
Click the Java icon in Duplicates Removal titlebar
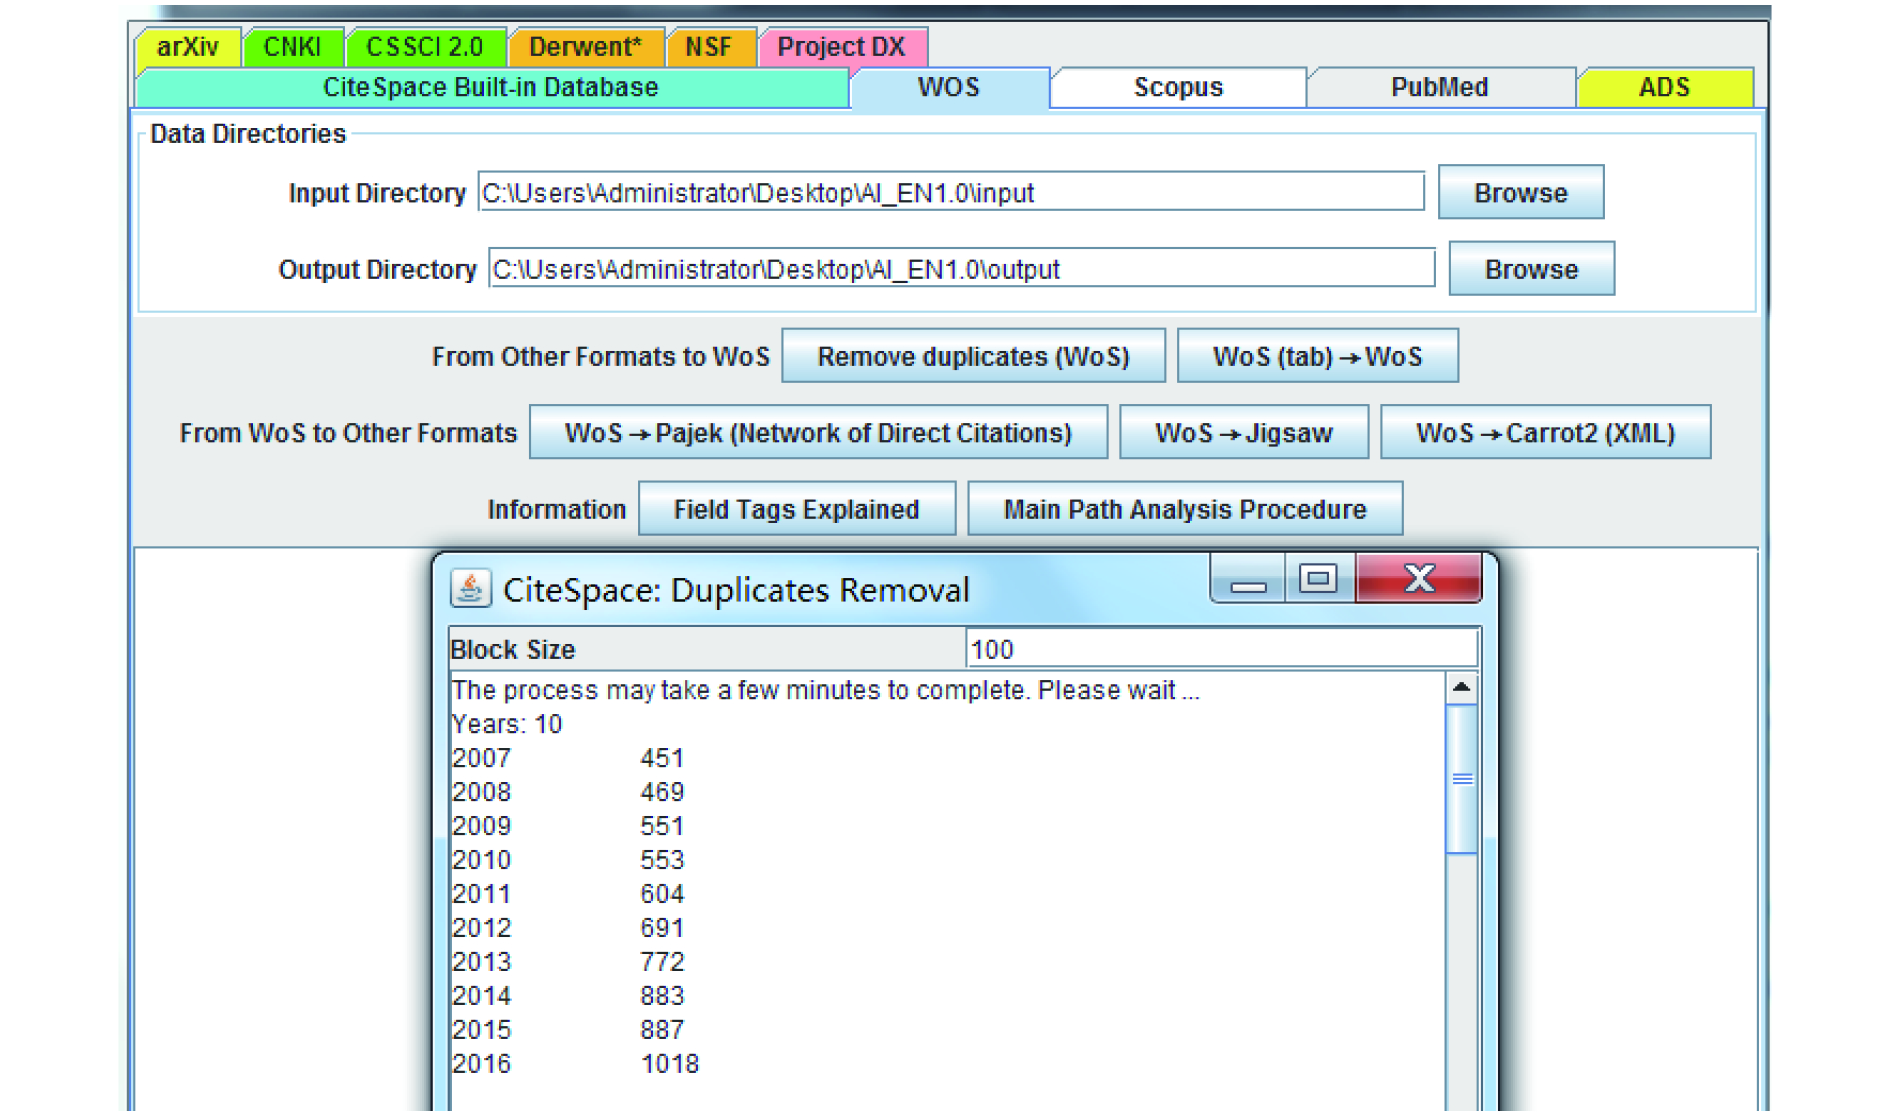[470, 588]
